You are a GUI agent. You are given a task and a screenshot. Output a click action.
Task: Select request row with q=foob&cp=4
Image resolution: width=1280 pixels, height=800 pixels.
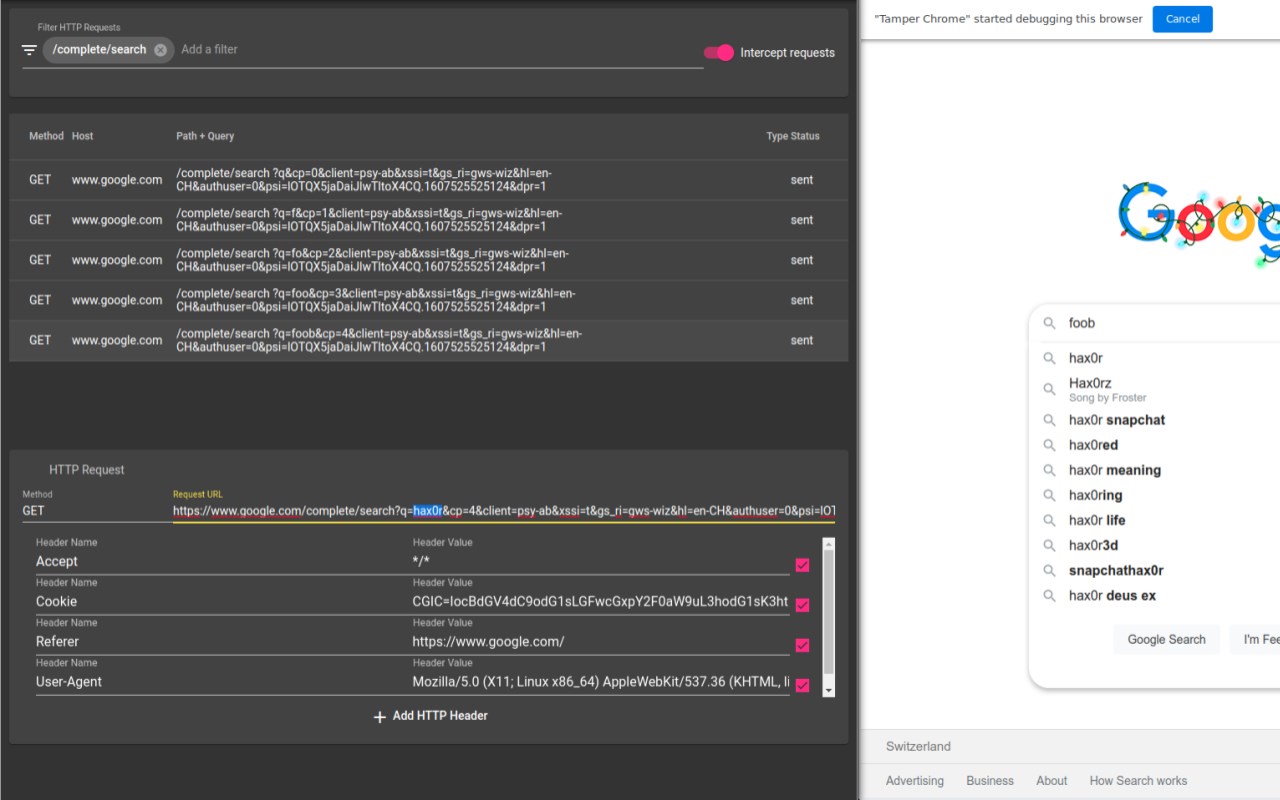coord(428,340)
